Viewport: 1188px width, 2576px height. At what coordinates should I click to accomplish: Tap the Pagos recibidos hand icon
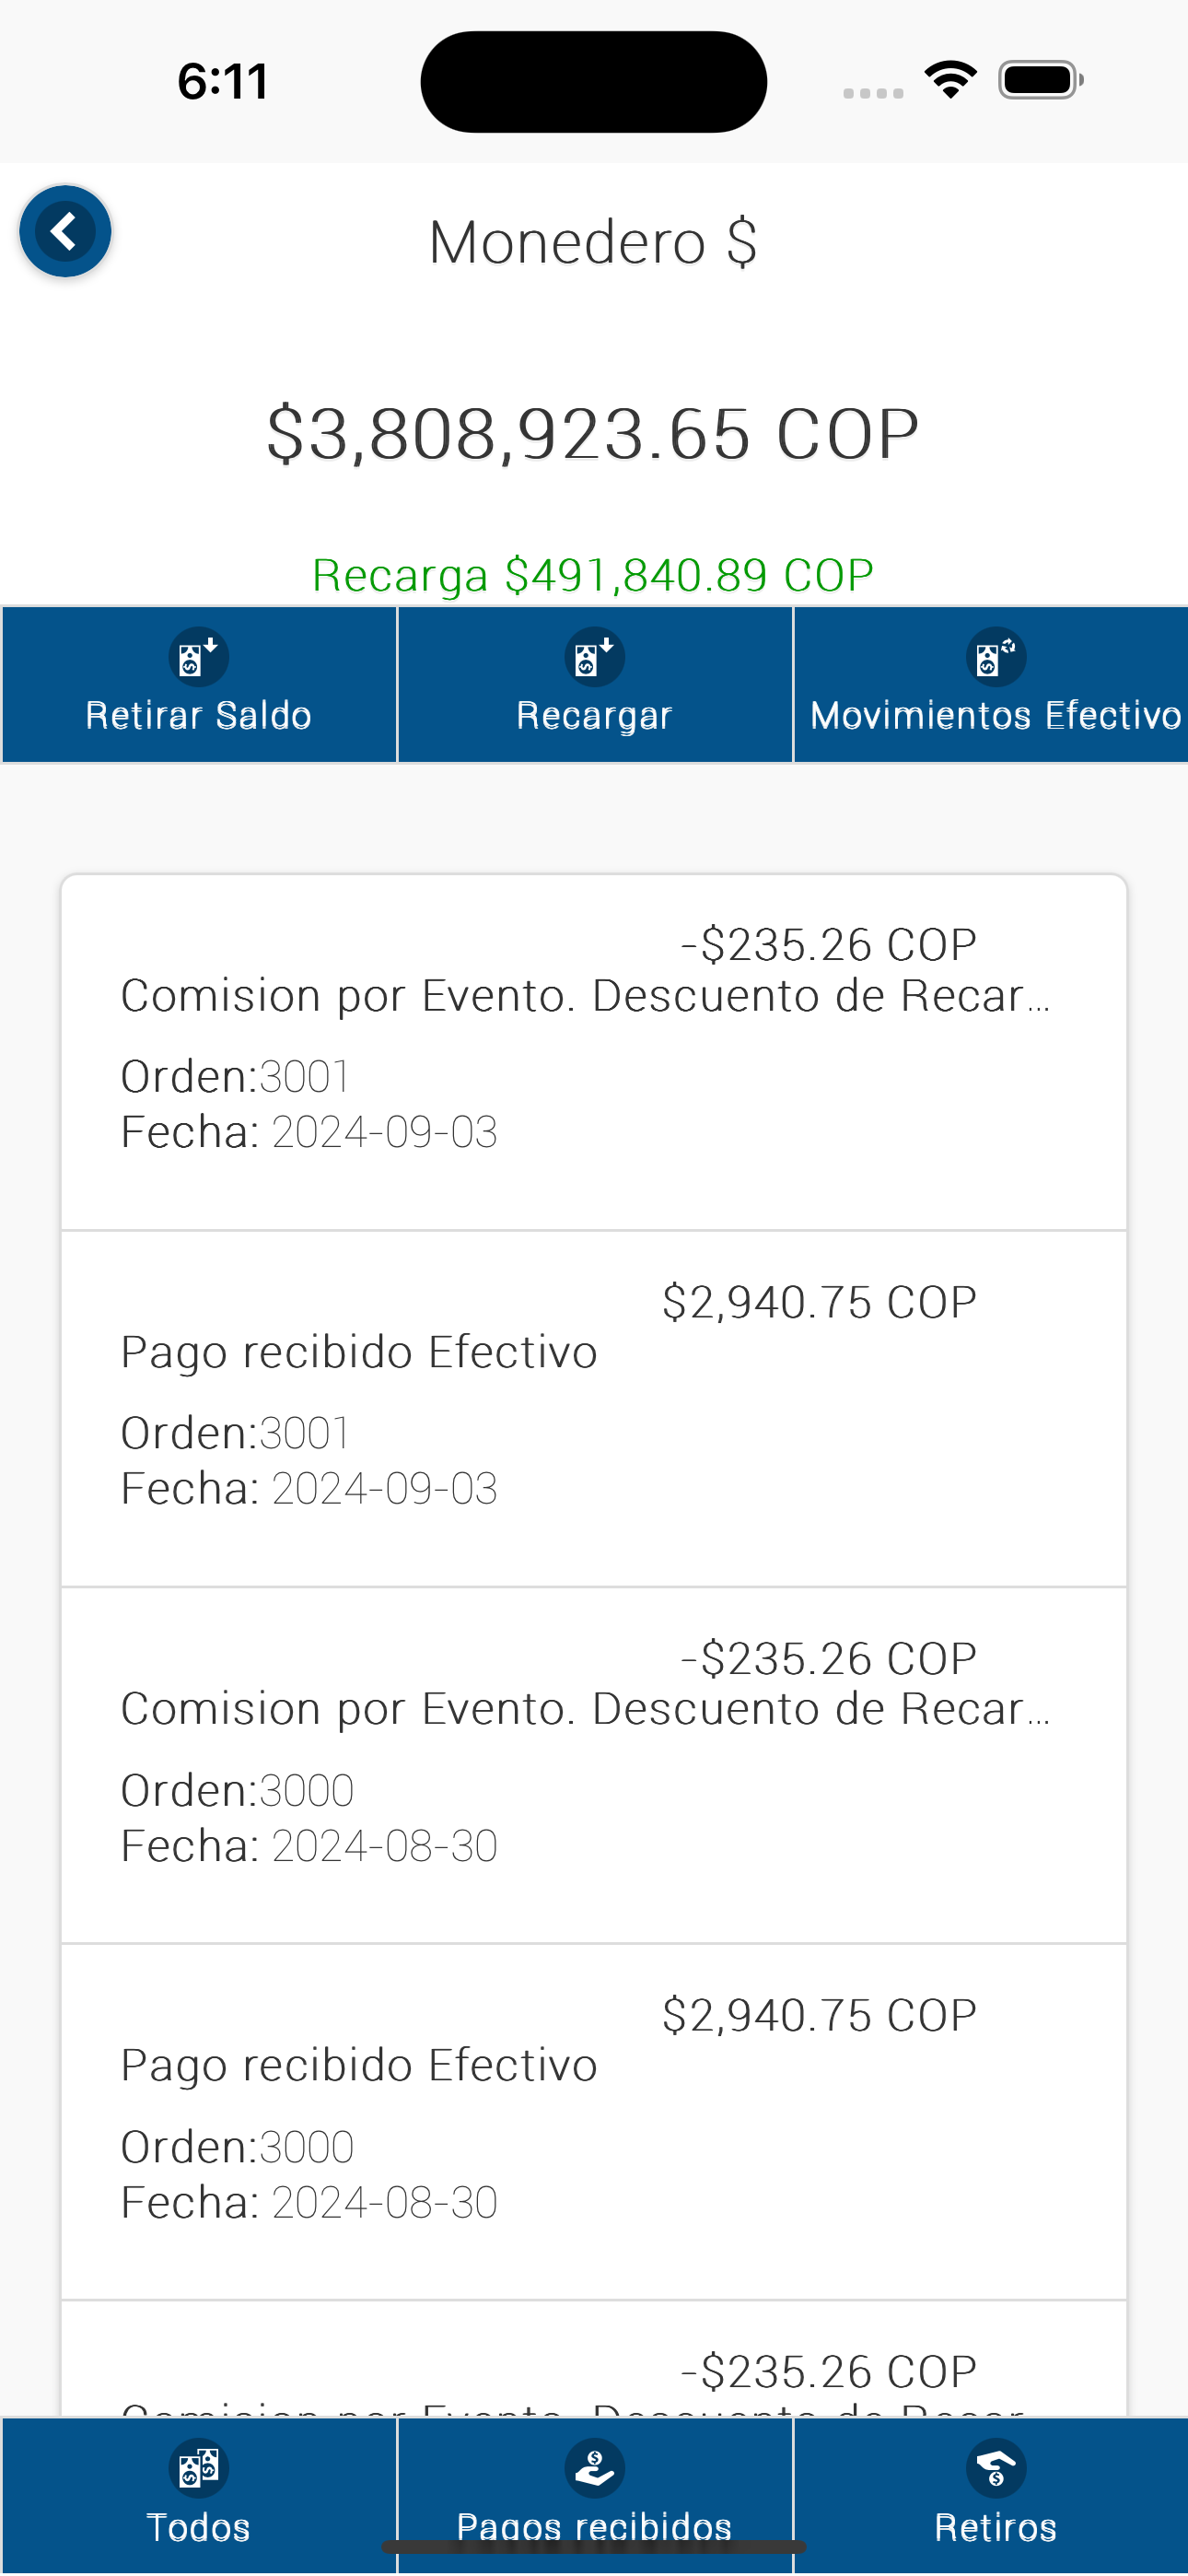click(594, 2468)
